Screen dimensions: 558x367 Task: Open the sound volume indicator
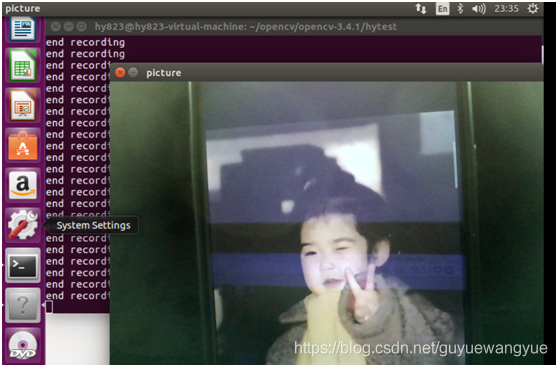pyautogui.click(x=478, y=9)
